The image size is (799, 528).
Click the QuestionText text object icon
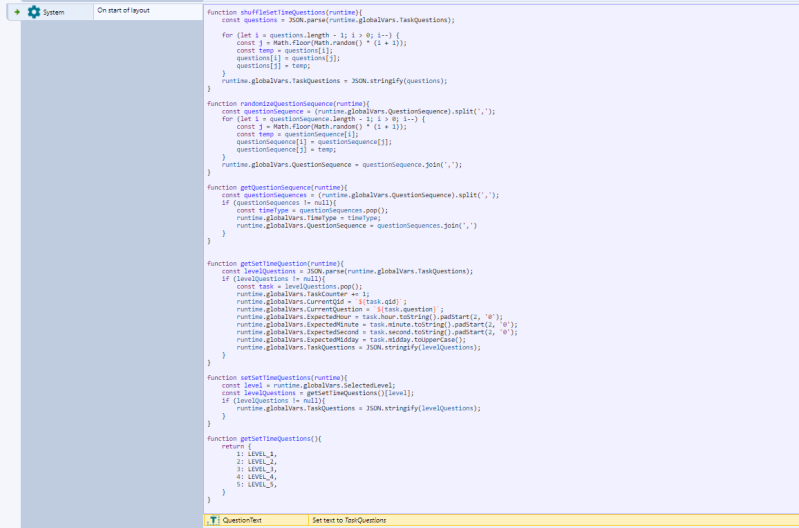214,520
